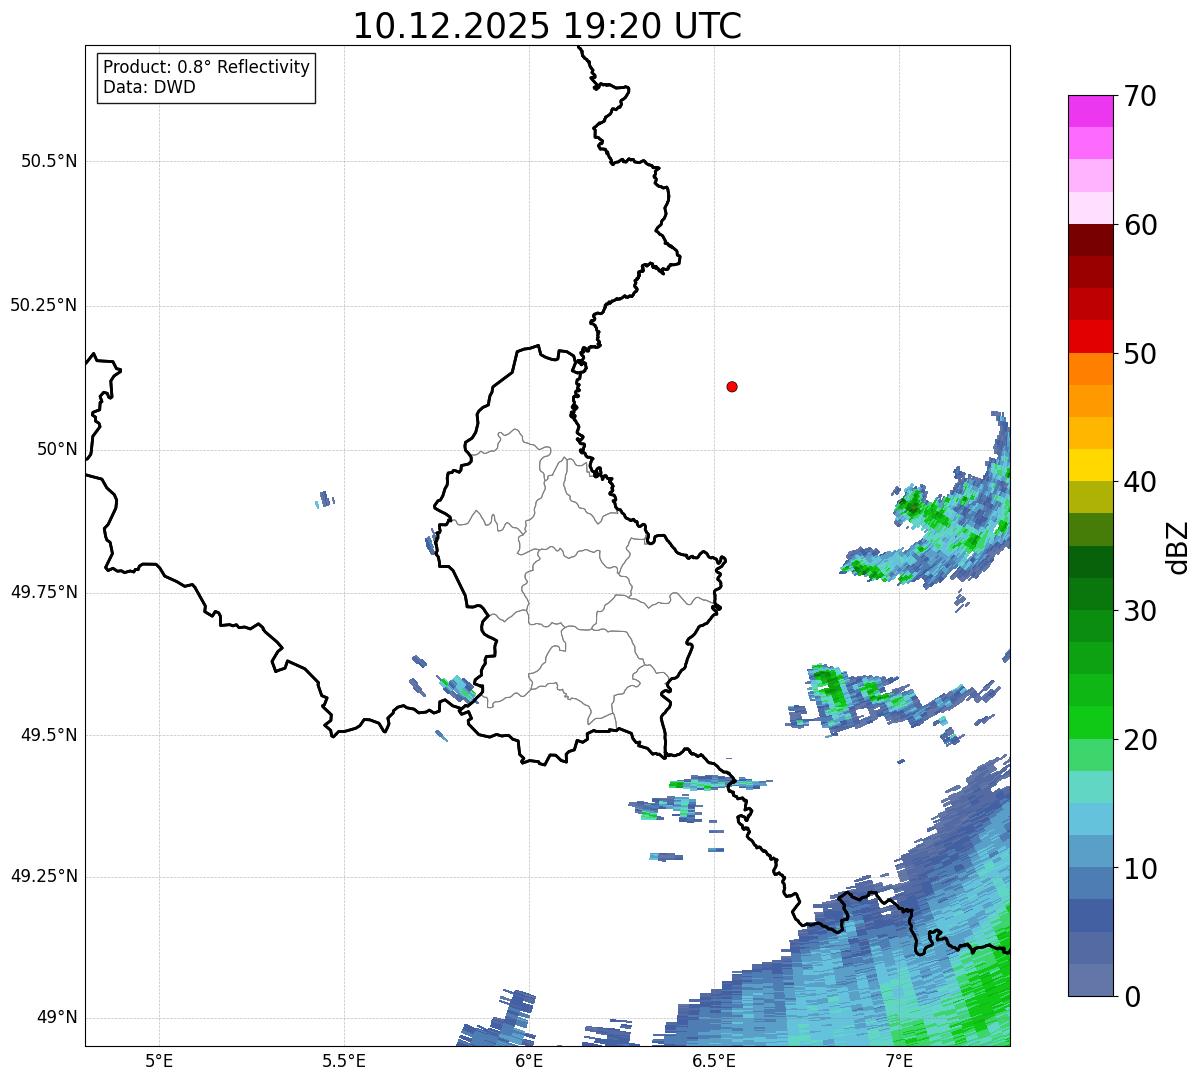The image size is (1202, 1081).
Task: Click the colorbar value 70
Action: (x=1140, y=96)
